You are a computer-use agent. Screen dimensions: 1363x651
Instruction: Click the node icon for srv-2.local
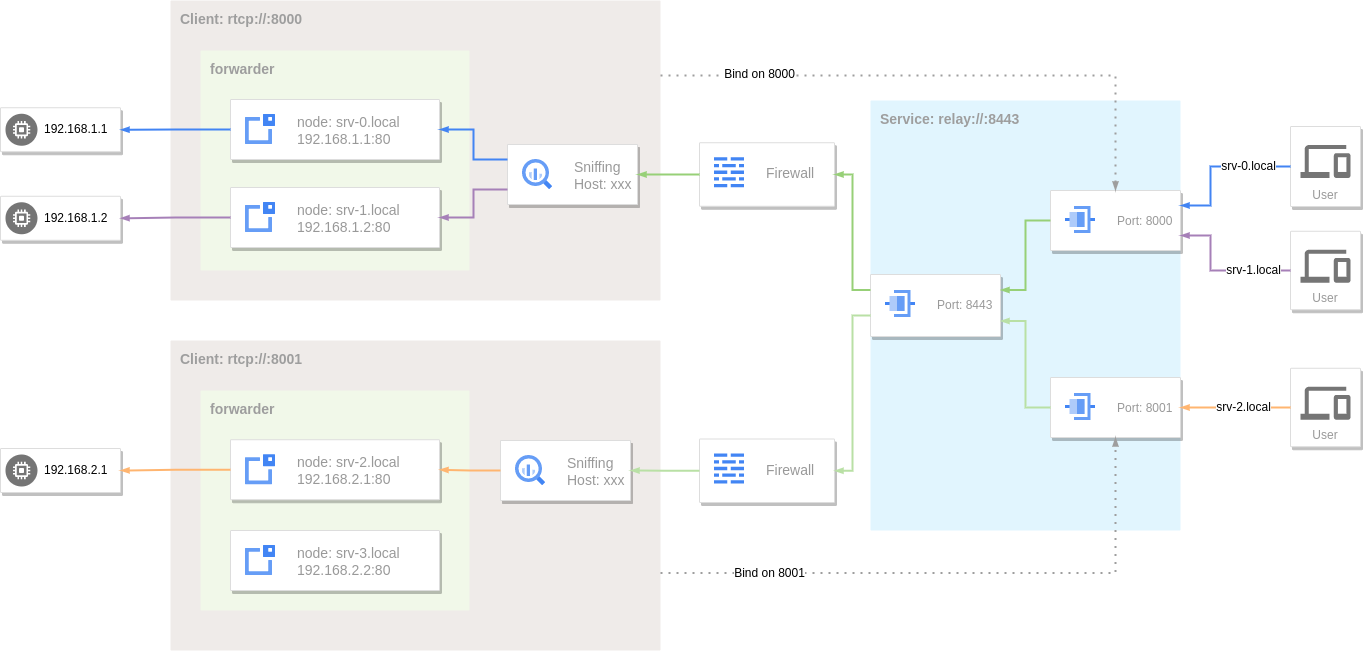tap(258, 470)
